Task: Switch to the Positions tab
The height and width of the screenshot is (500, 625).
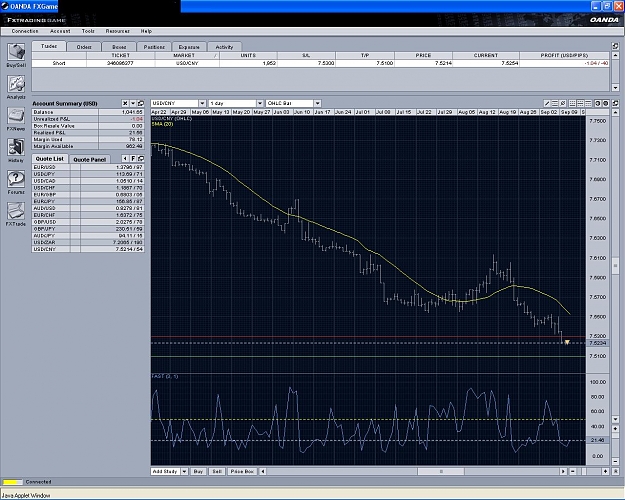Action: 154,47
